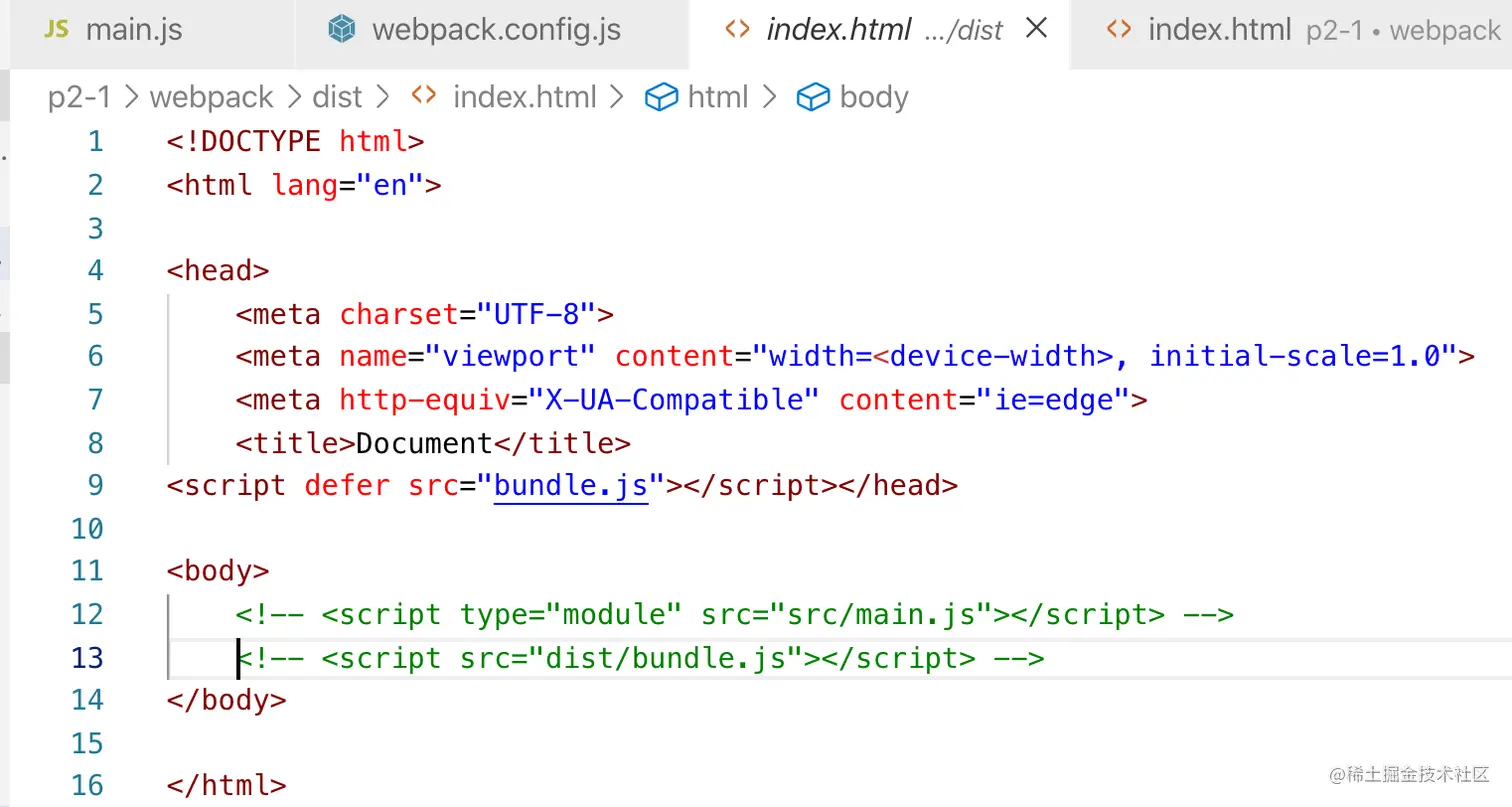The image size is (1512, 807).
Task: Click HTML icon on index.html p2-1 tab
Action: (1118, 30)
